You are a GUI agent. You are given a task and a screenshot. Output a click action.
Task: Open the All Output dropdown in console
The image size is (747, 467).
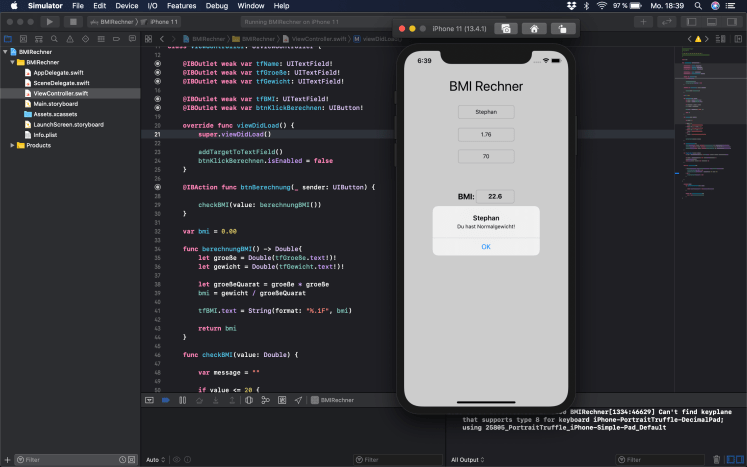[469, 460]
